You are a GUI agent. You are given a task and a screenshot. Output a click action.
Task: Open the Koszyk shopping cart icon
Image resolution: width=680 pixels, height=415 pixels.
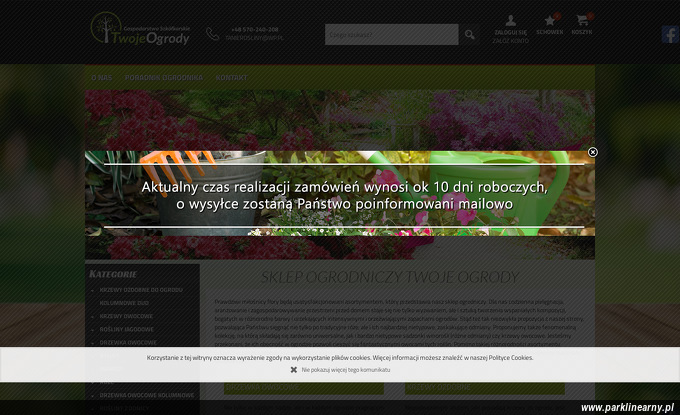click(582, 20)
